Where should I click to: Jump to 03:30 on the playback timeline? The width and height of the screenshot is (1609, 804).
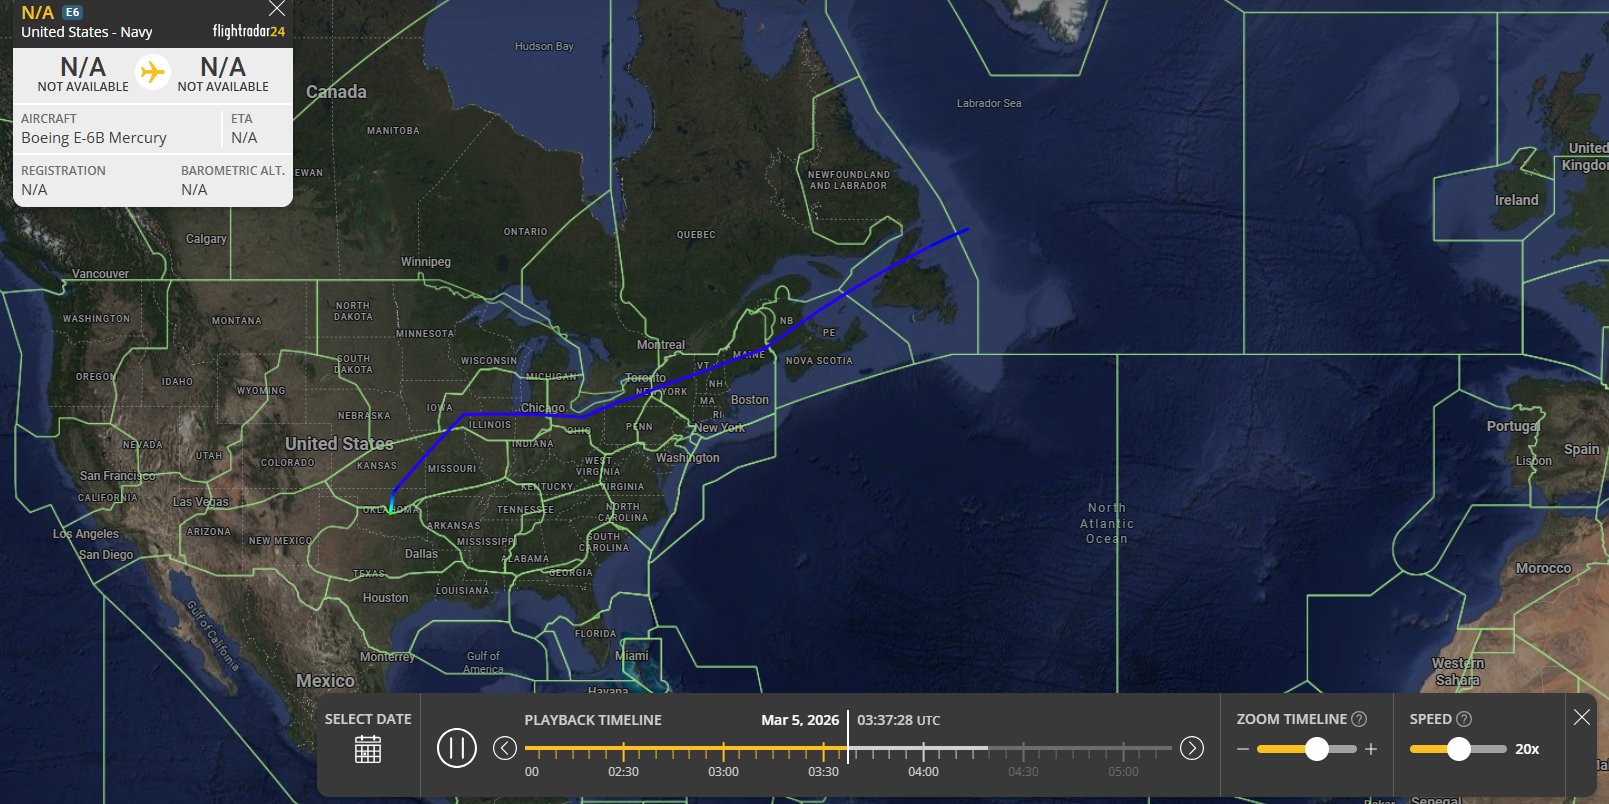[823, 771]
